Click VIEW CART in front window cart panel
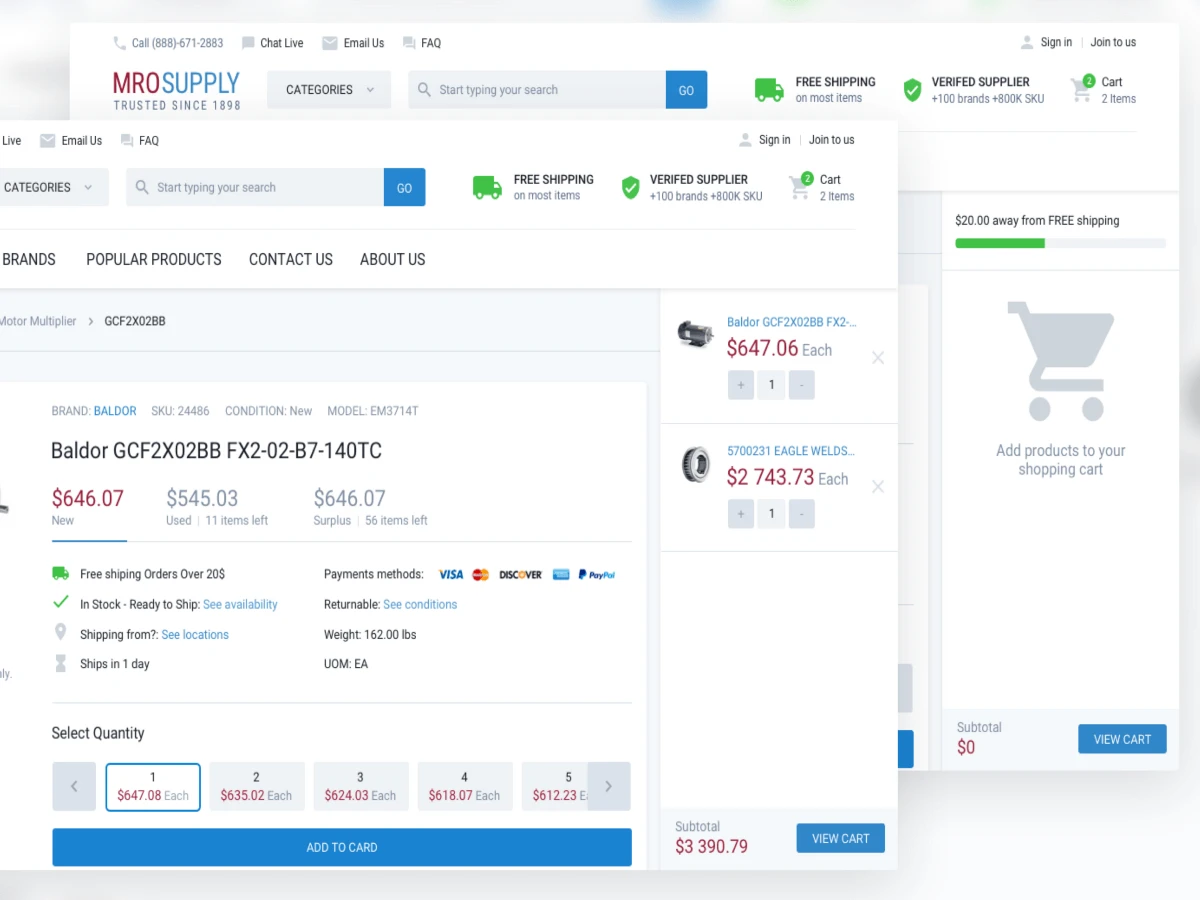Screen dimensions: 1200x900 point(841,838)
